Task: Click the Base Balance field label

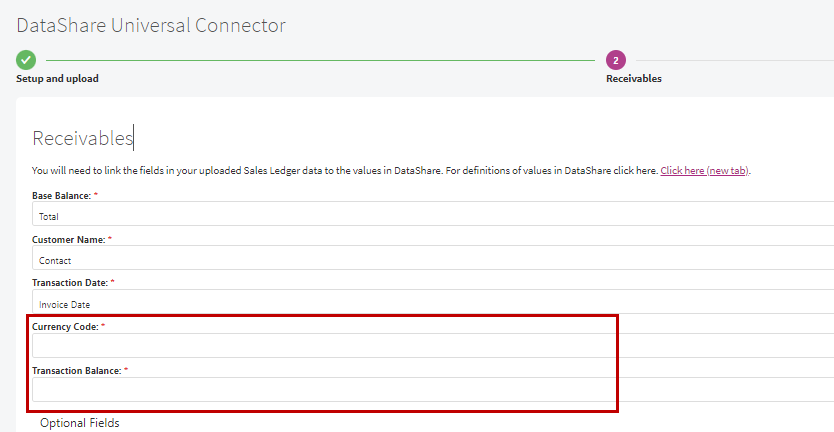Action: (61, 195)
